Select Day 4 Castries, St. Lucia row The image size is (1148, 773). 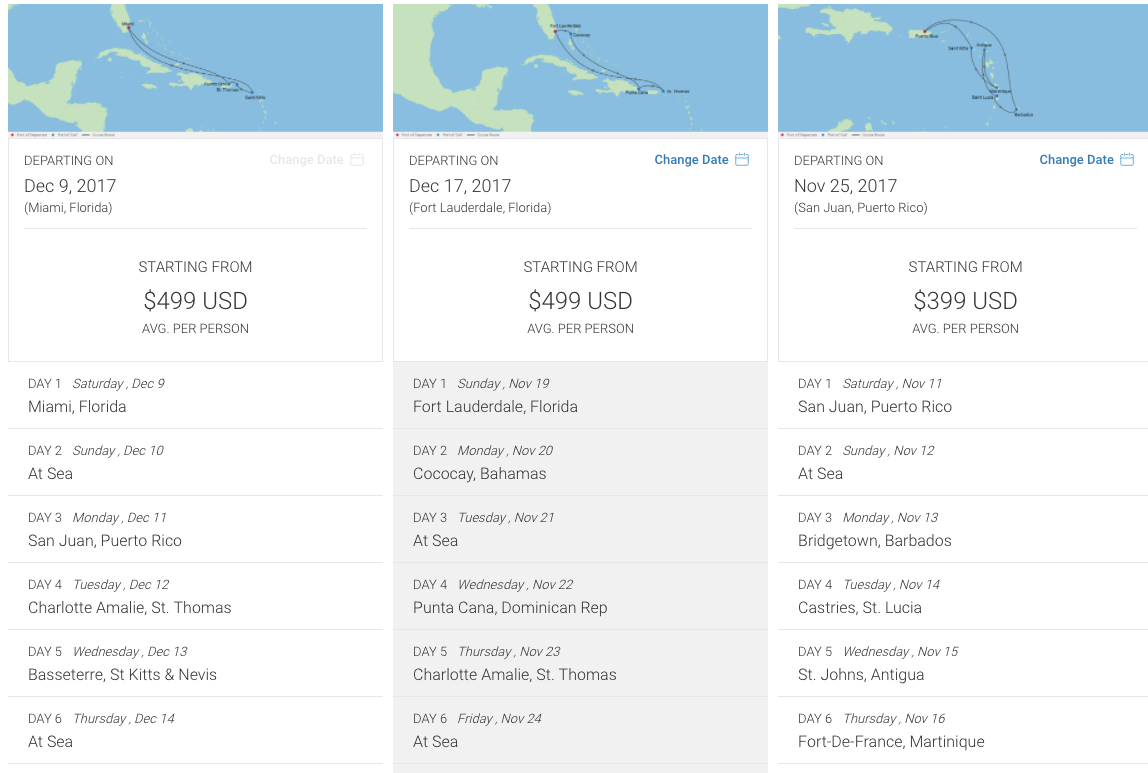click(963, 596)
